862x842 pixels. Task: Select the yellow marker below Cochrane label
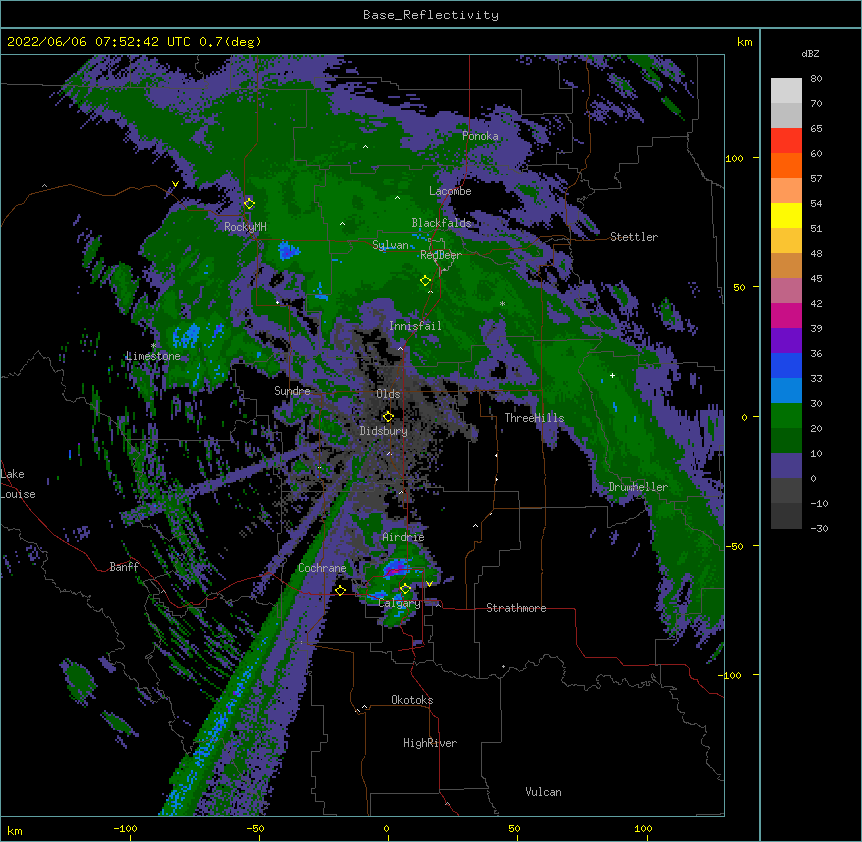pyautogui.click(x=340, y=590)
